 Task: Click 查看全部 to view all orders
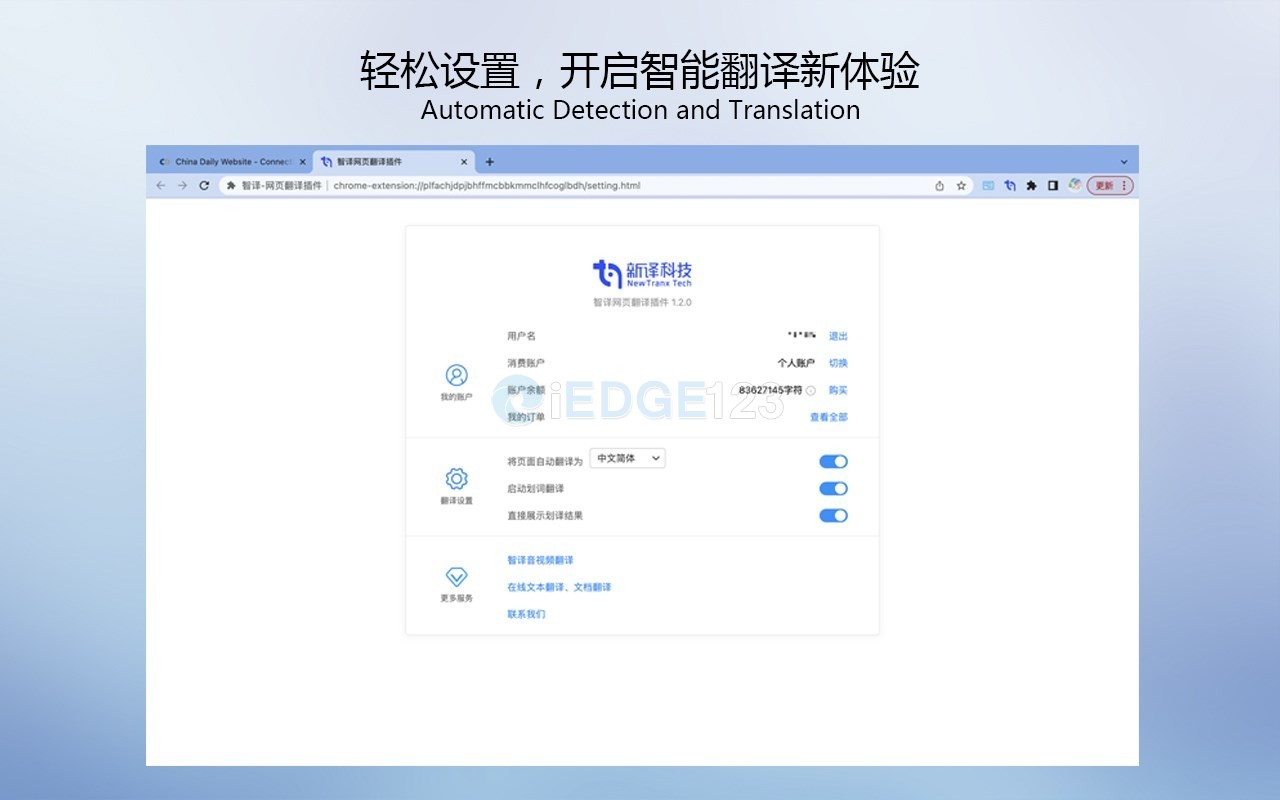pos(829,417)
